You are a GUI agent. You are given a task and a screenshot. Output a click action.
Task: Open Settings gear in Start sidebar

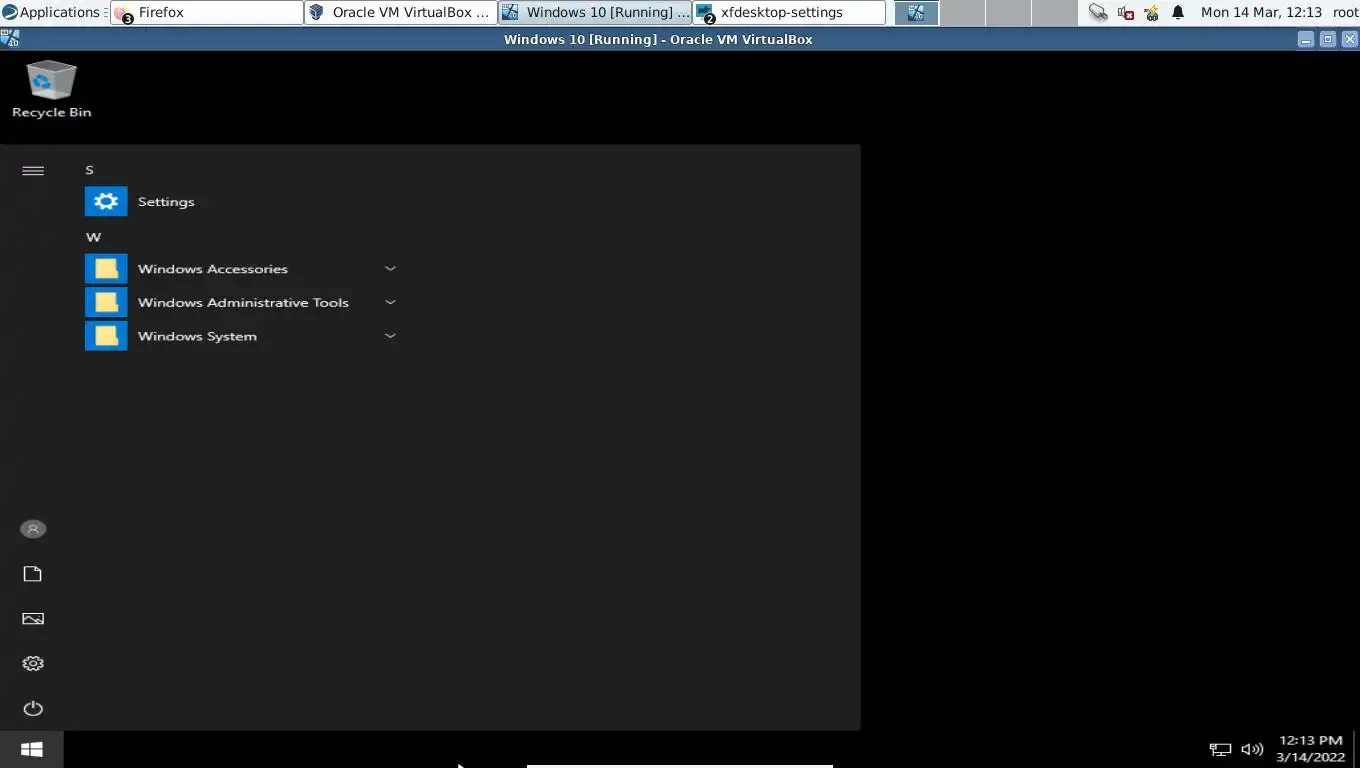pos(33,664)
